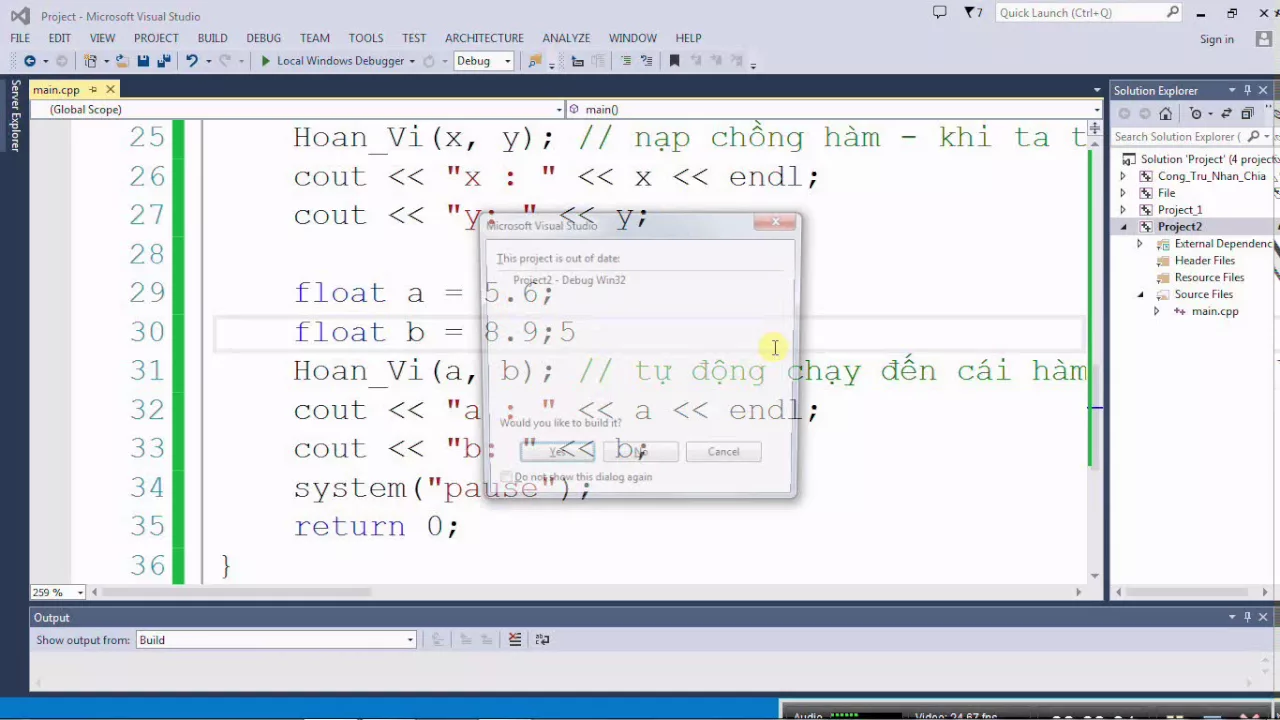The width and height of the screenshot is (1280, 720).
Task: Open the Server Explorer side tab
Action: coord(15,117)
